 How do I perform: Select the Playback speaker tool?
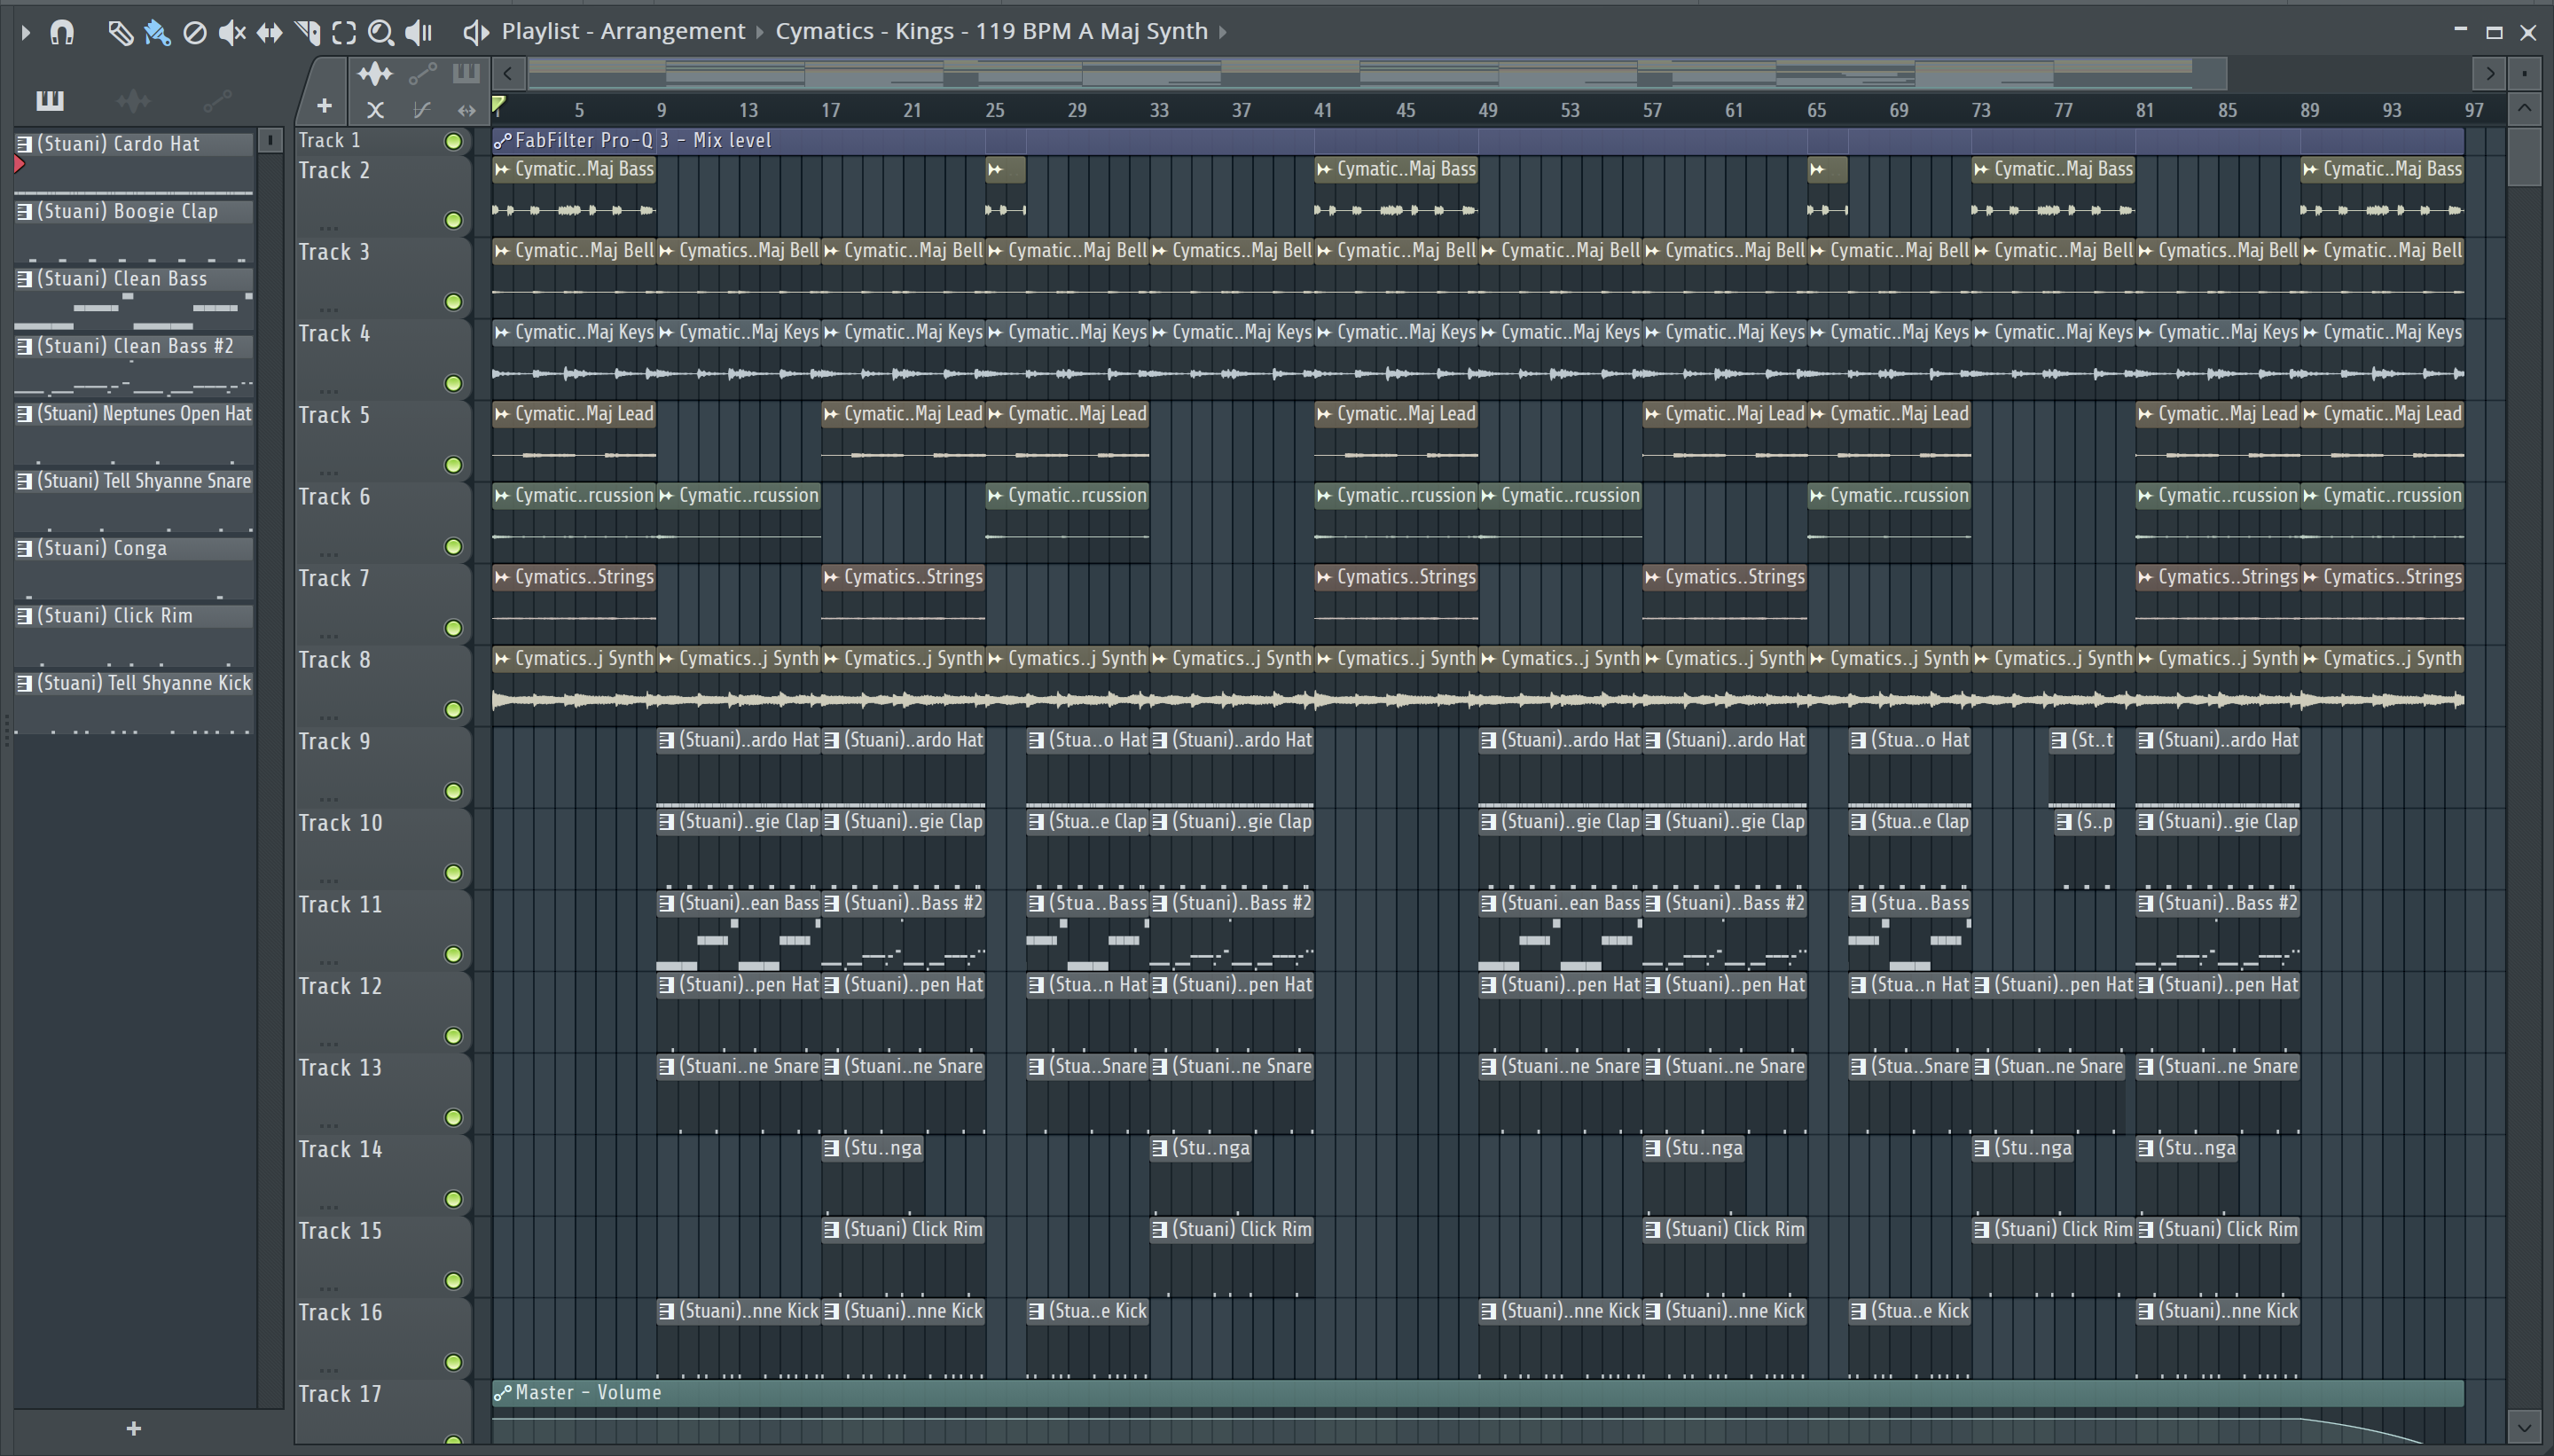pos(419,33)
